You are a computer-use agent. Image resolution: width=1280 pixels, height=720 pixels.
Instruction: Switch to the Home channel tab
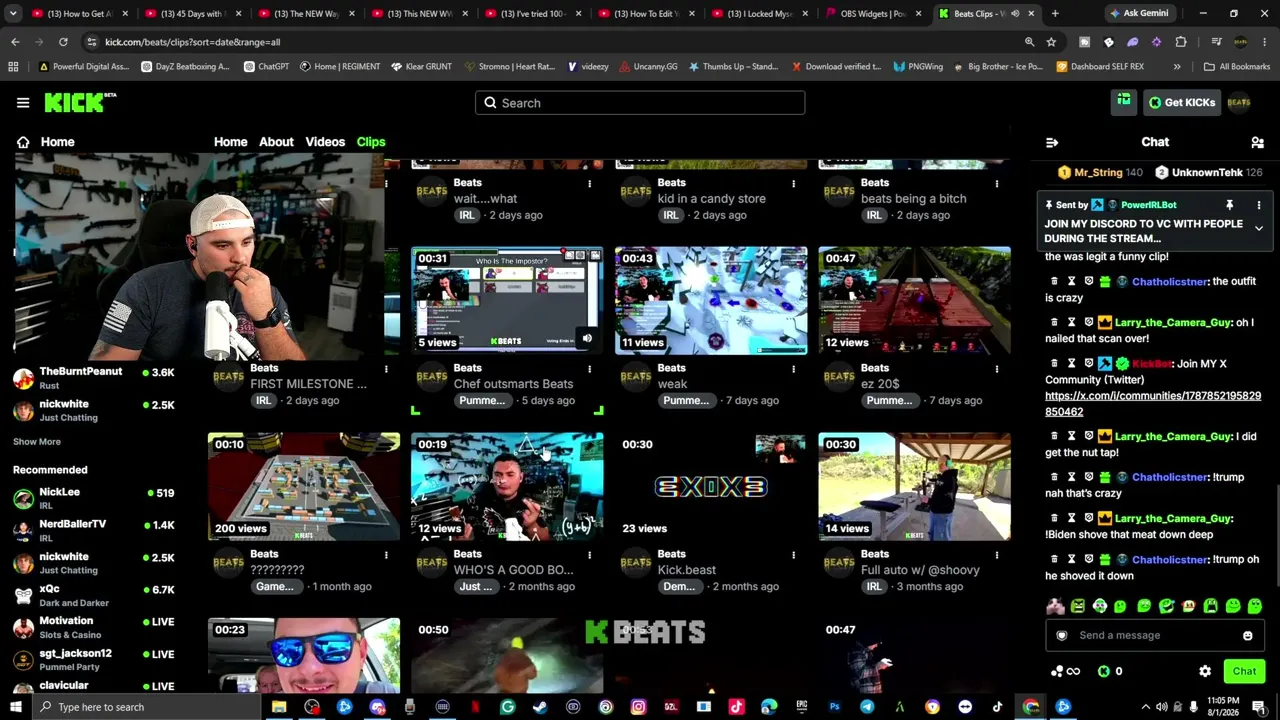coord(230,142)
